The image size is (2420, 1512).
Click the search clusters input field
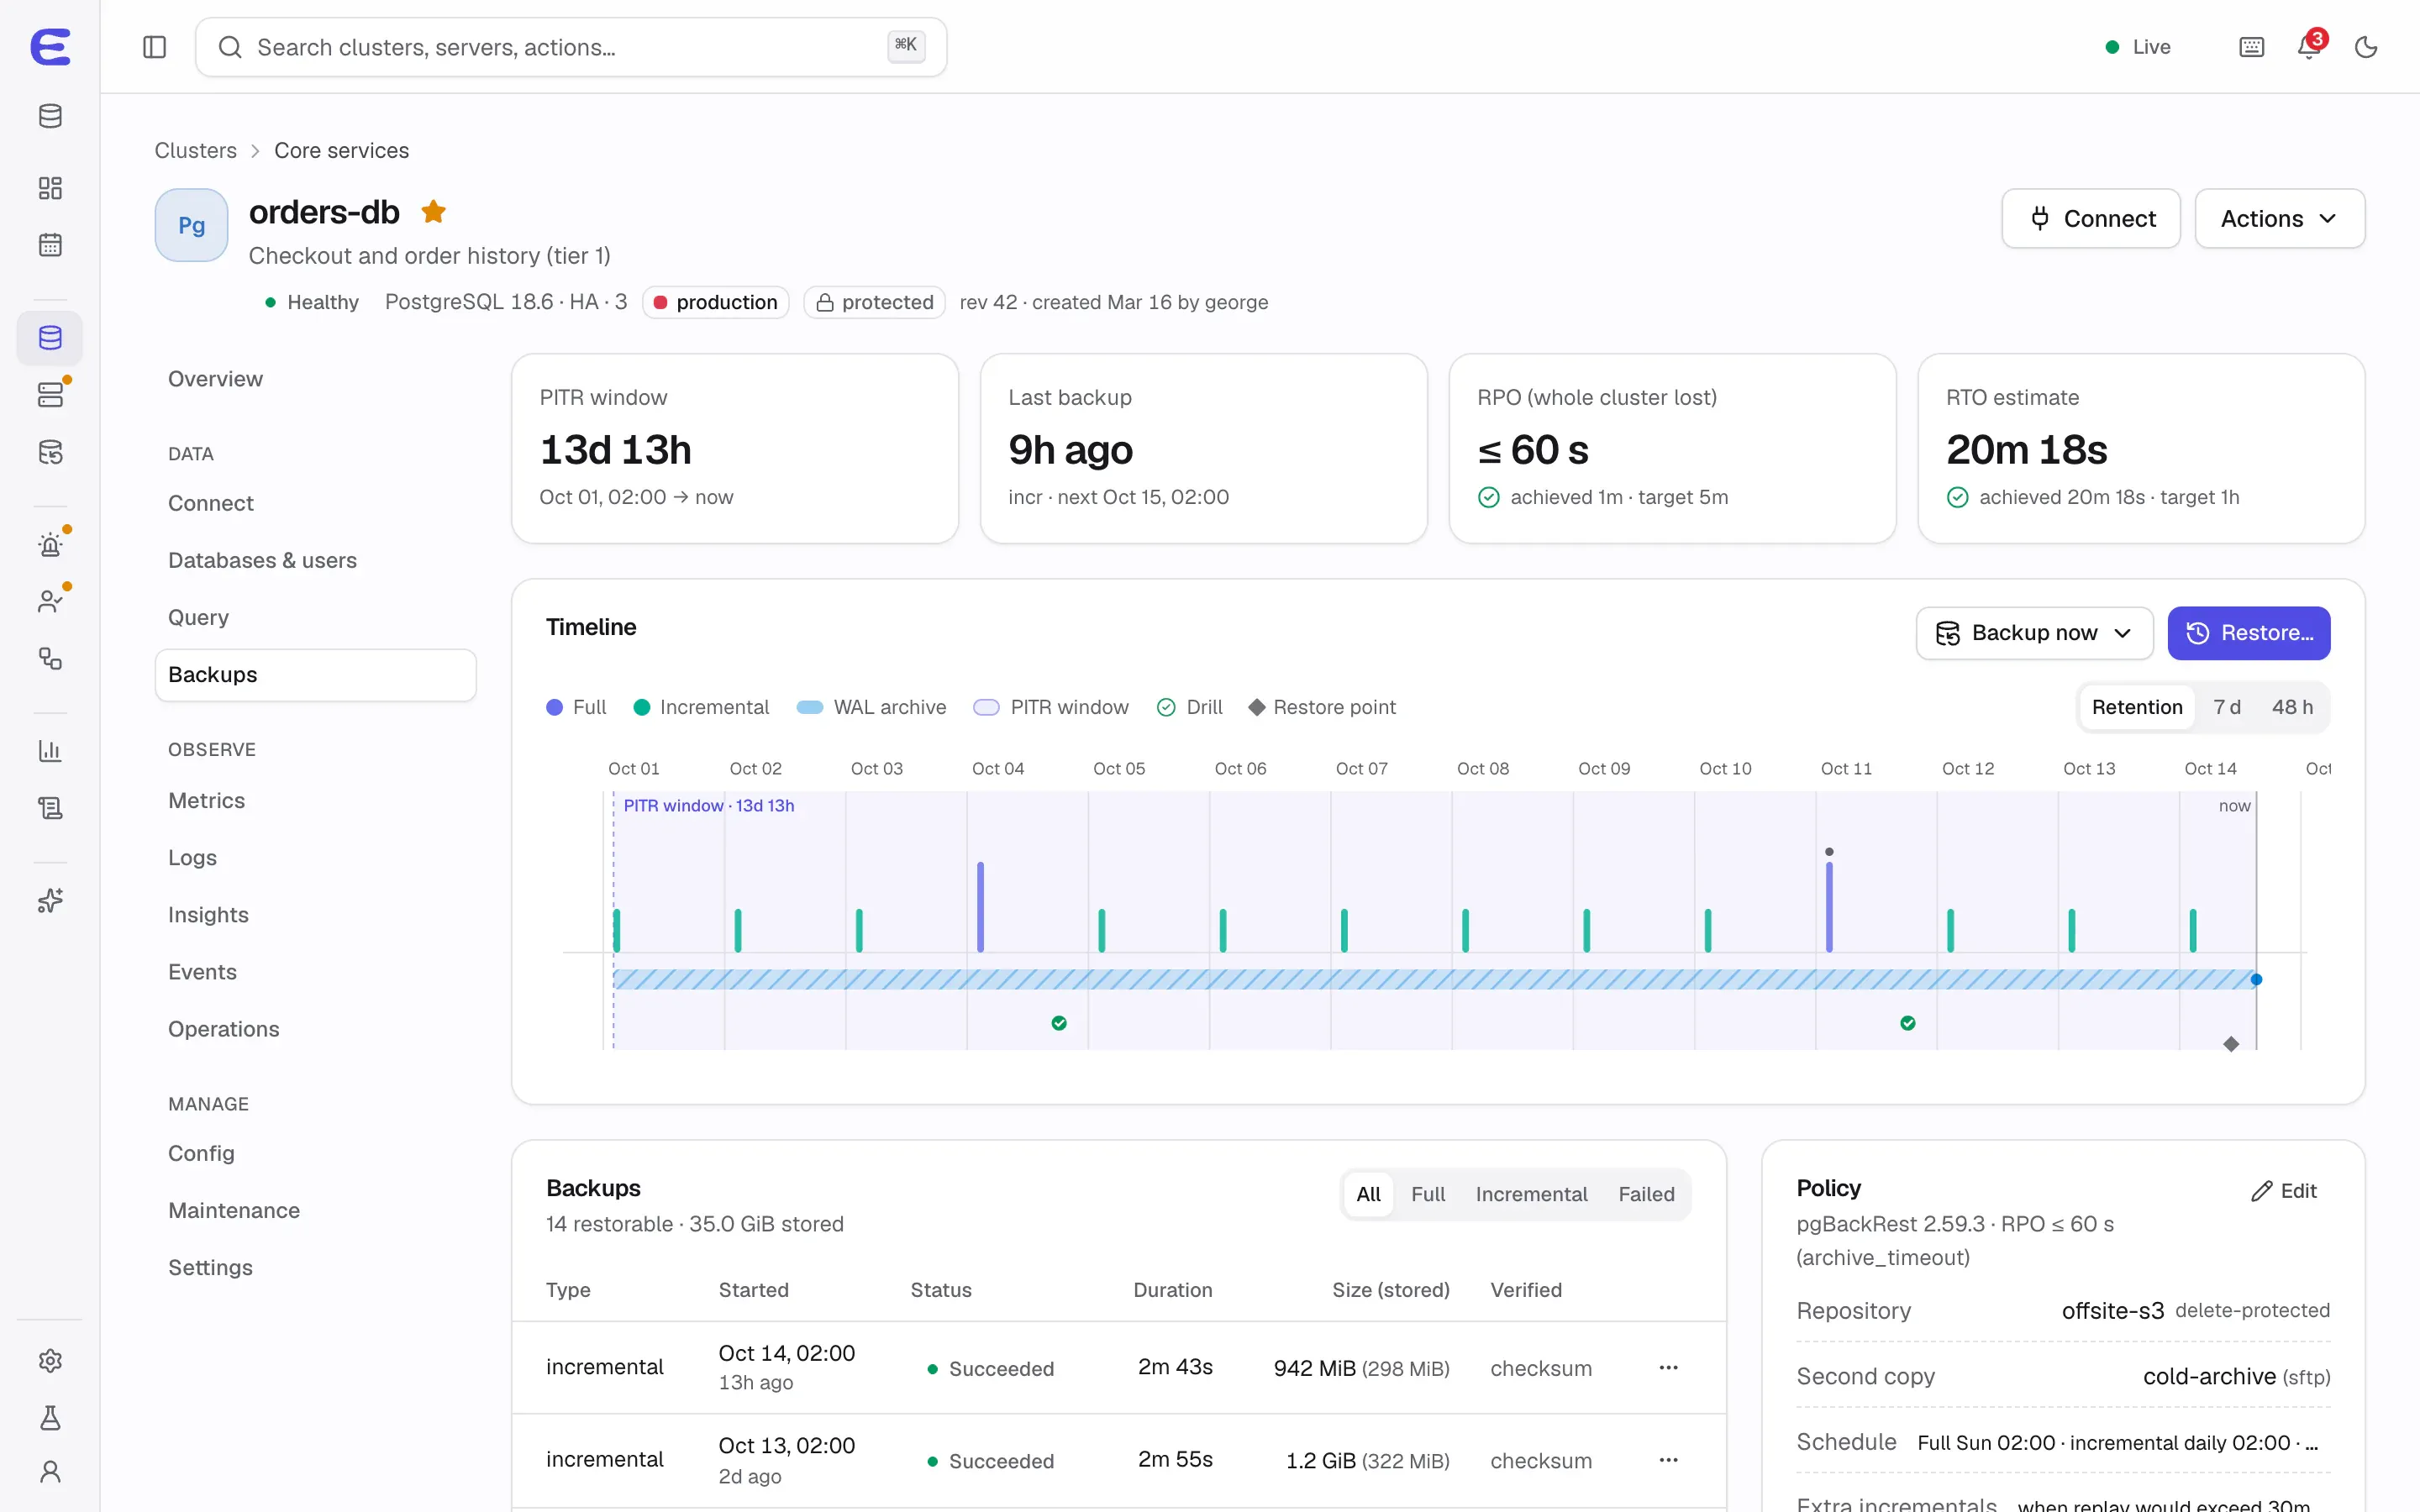[x=571, y=47]
